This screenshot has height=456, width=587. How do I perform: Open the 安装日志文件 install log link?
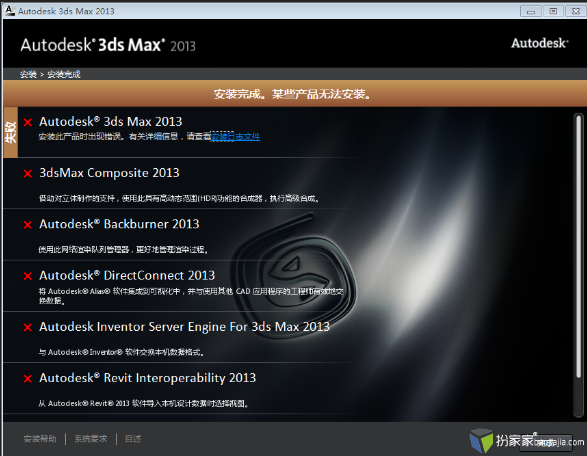235,137
